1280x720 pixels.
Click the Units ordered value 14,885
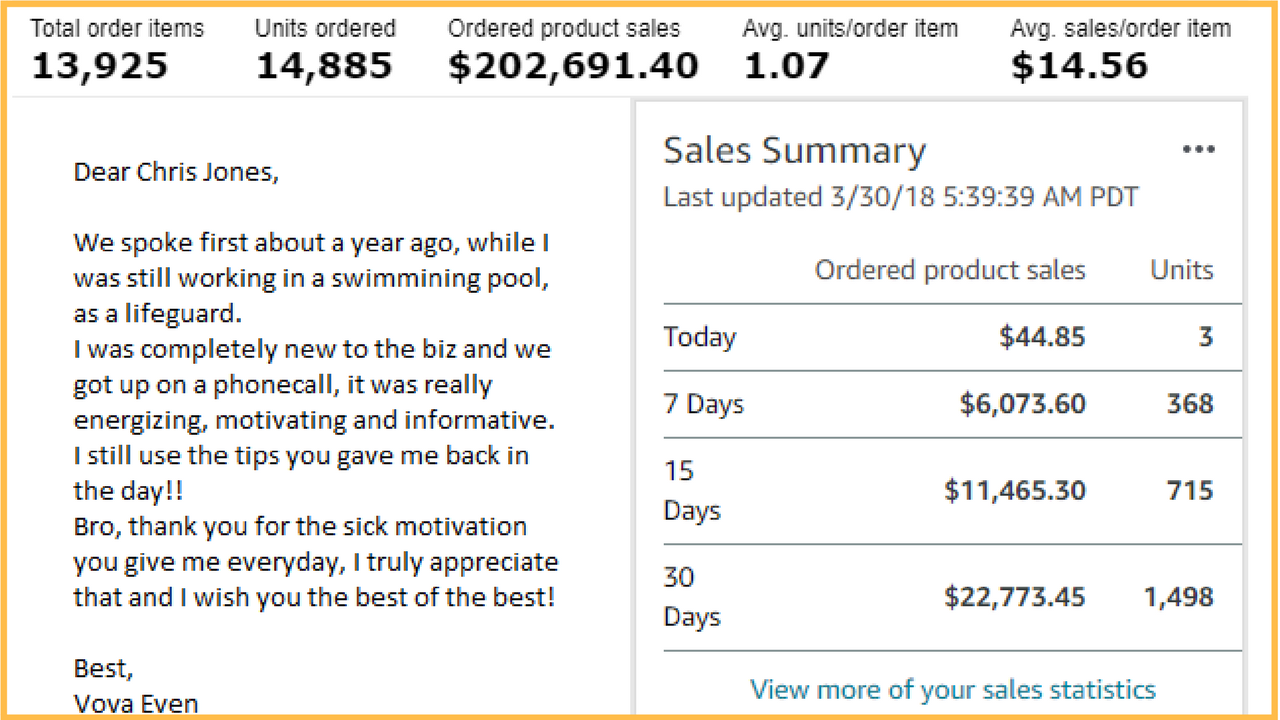tap(324, 67)
